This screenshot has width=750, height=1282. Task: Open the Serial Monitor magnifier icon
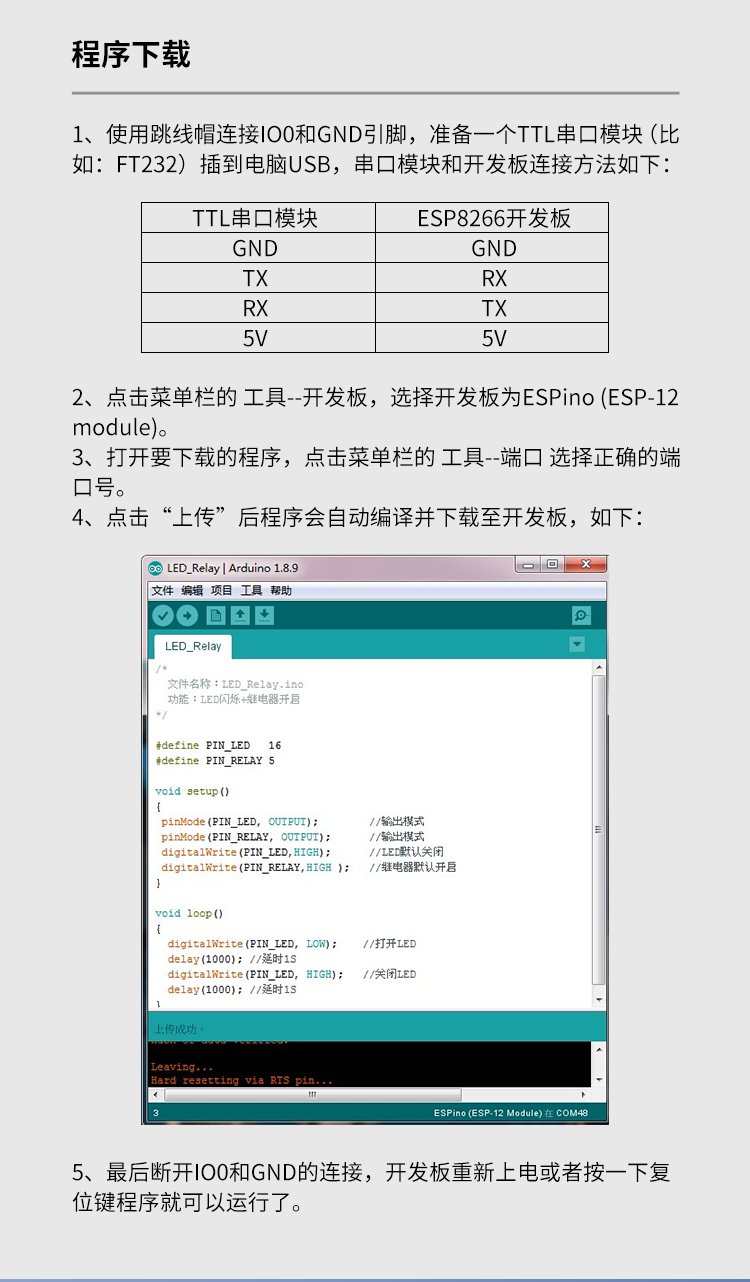pos(581,616)
